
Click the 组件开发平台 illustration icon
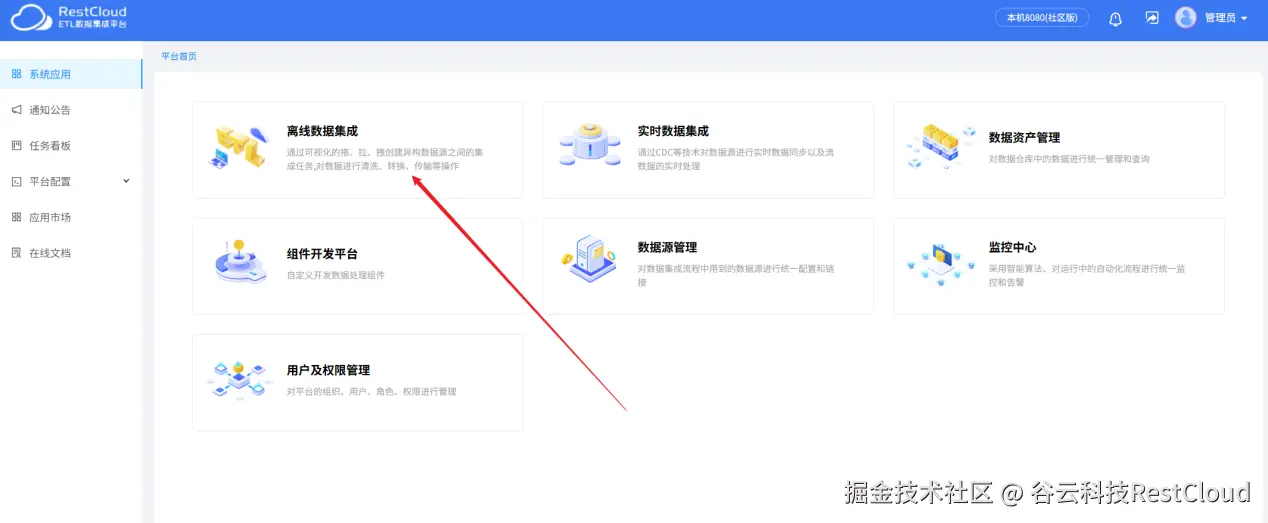point(240,262)
